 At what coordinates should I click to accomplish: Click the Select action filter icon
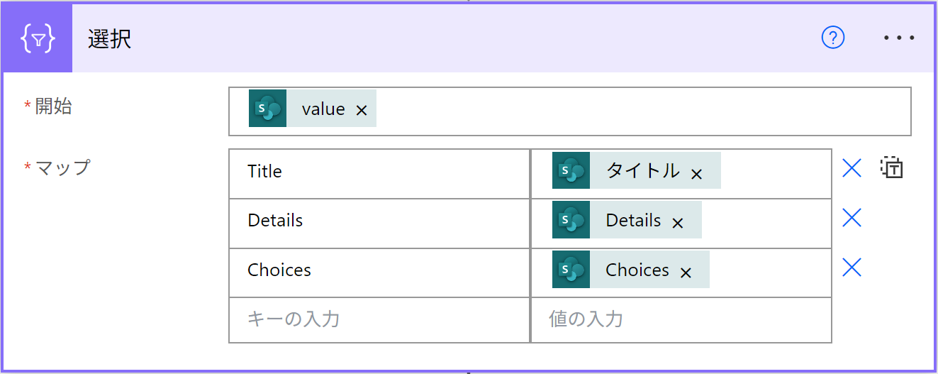[x=38, y=39]
